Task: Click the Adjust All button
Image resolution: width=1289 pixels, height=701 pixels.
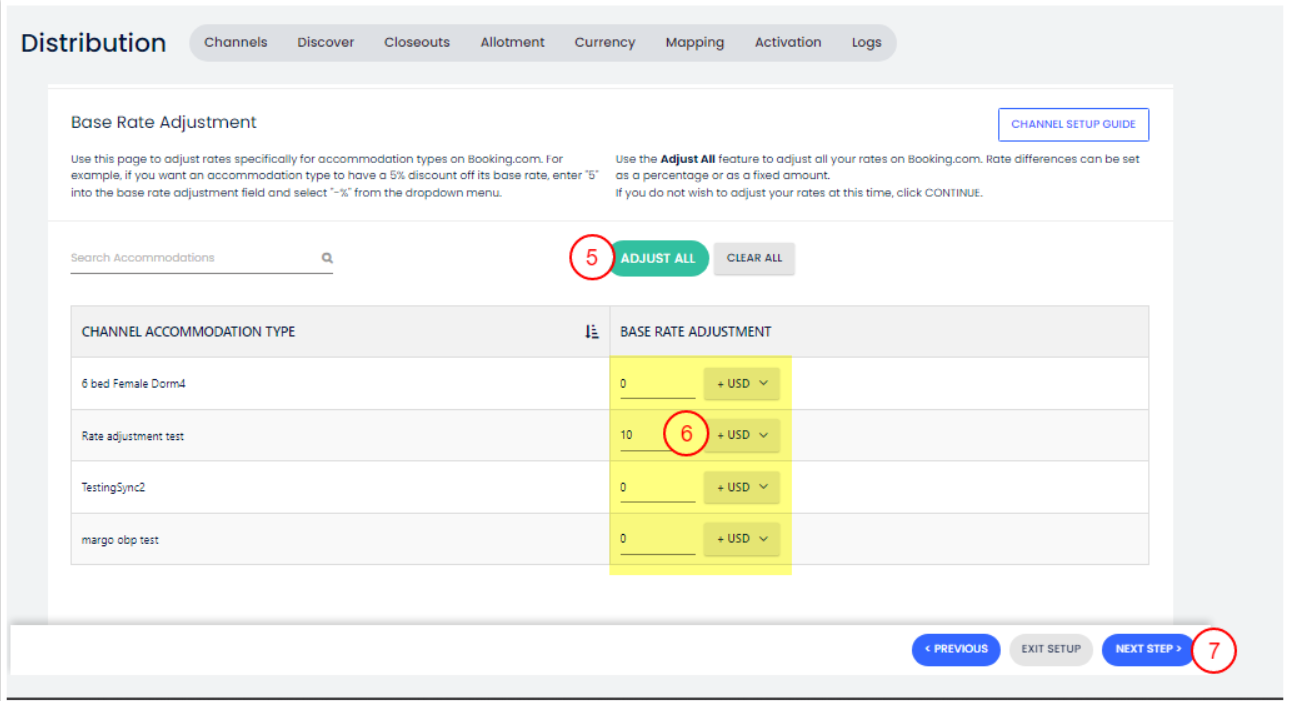Action: tap(658, 258)
